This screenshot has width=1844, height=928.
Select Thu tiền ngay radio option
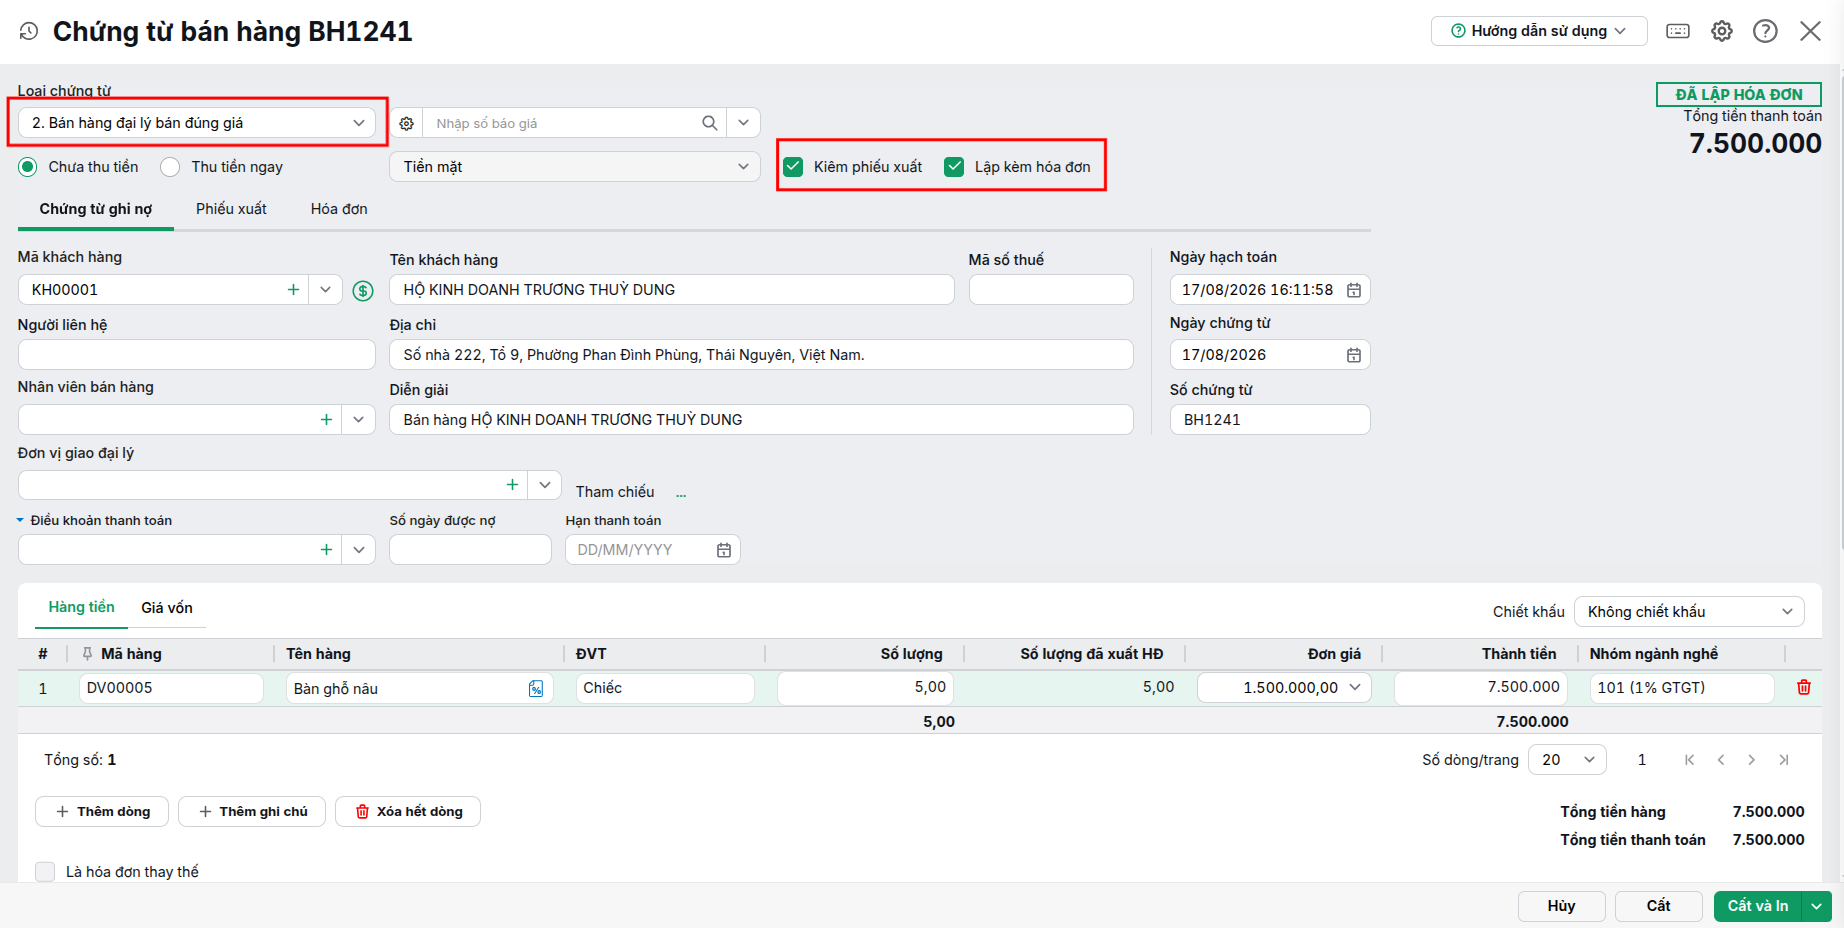[170, 167]
